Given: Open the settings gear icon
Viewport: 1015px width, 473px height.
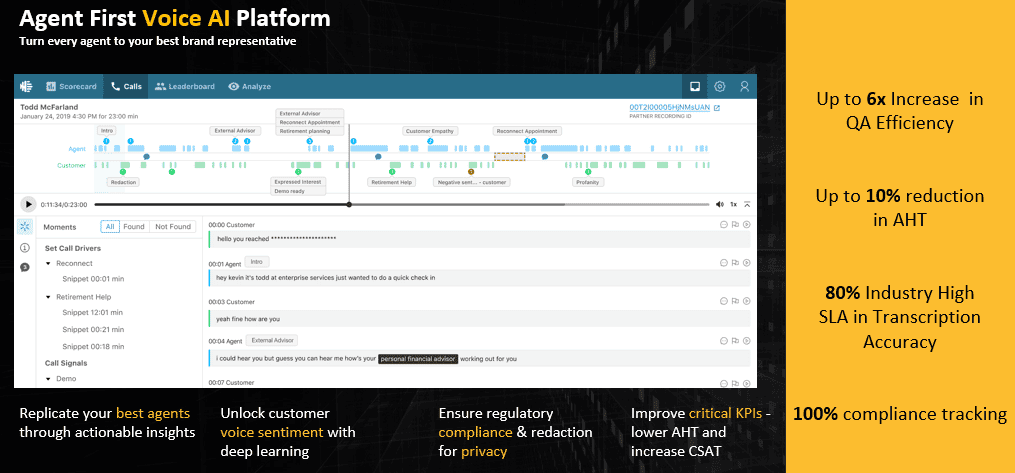Looking at the screenshot, I should pyautogui.click(x=719, y=87).
